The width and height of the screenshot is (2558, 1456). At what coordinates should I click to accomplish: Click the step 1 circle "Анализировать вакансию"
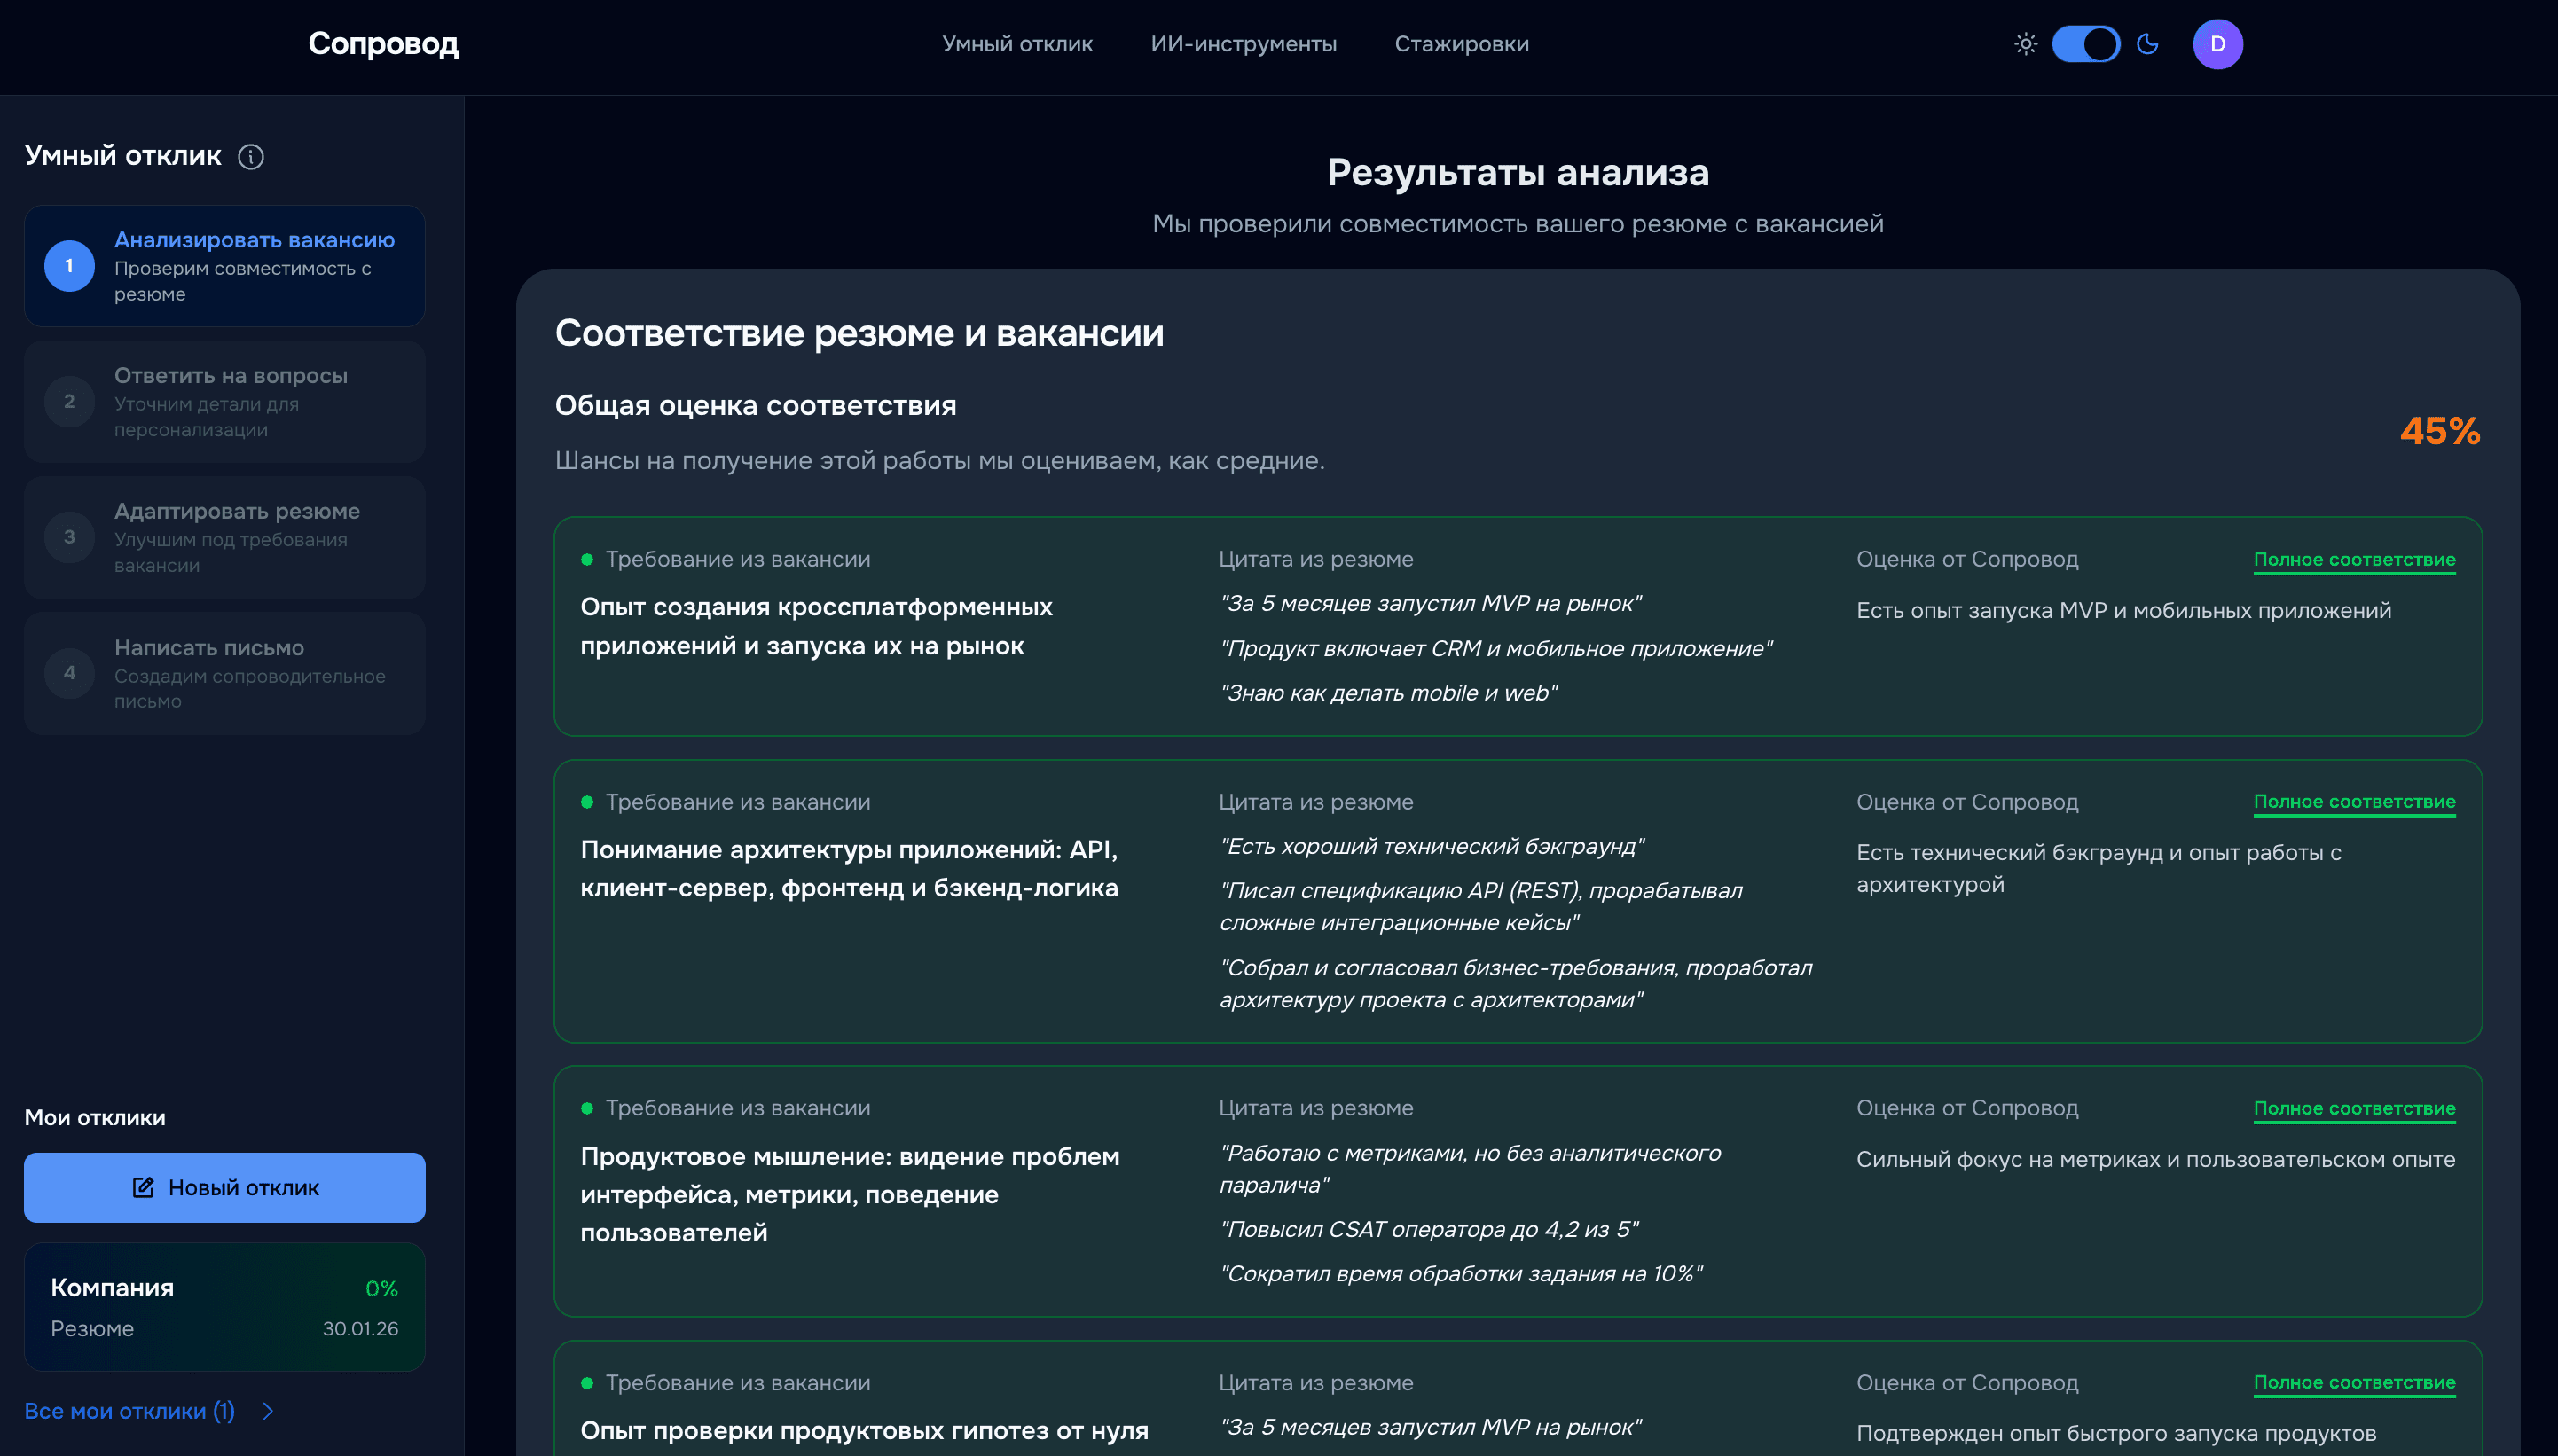tap(68, 266)
